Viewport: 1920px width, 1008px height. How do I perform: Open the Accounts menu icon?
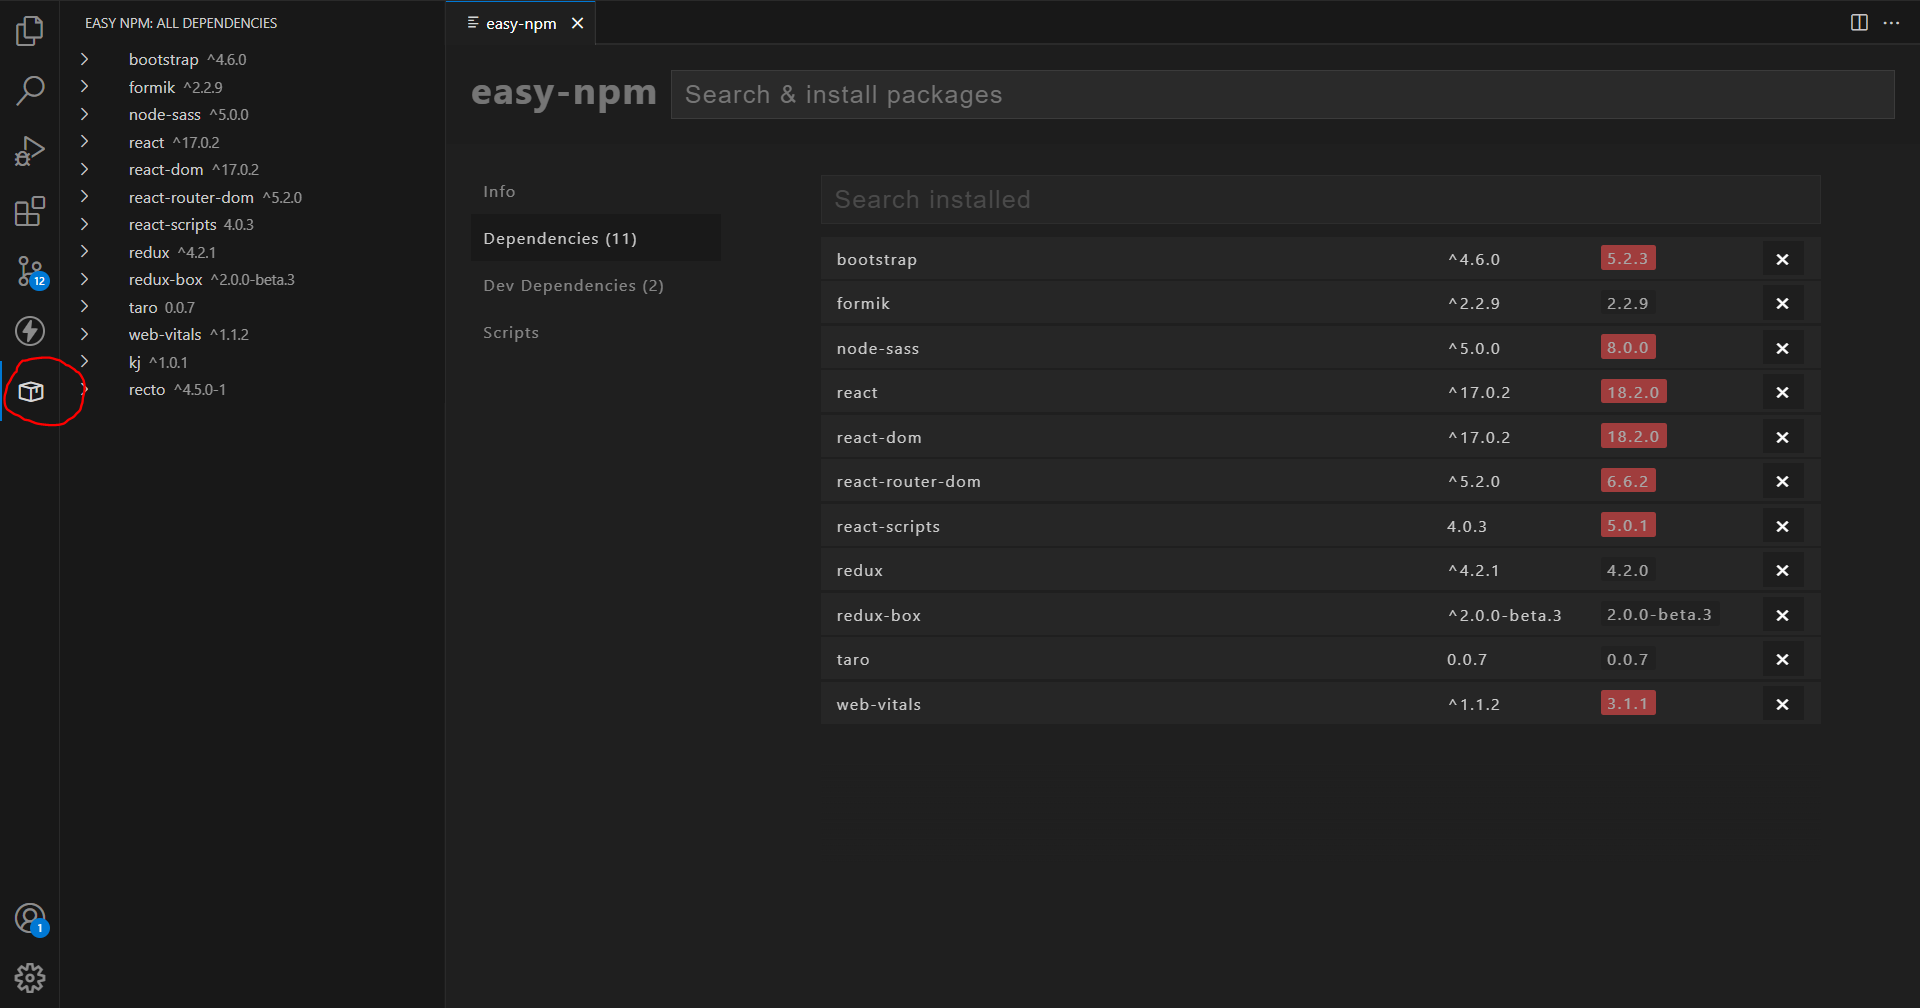(30, 918)
